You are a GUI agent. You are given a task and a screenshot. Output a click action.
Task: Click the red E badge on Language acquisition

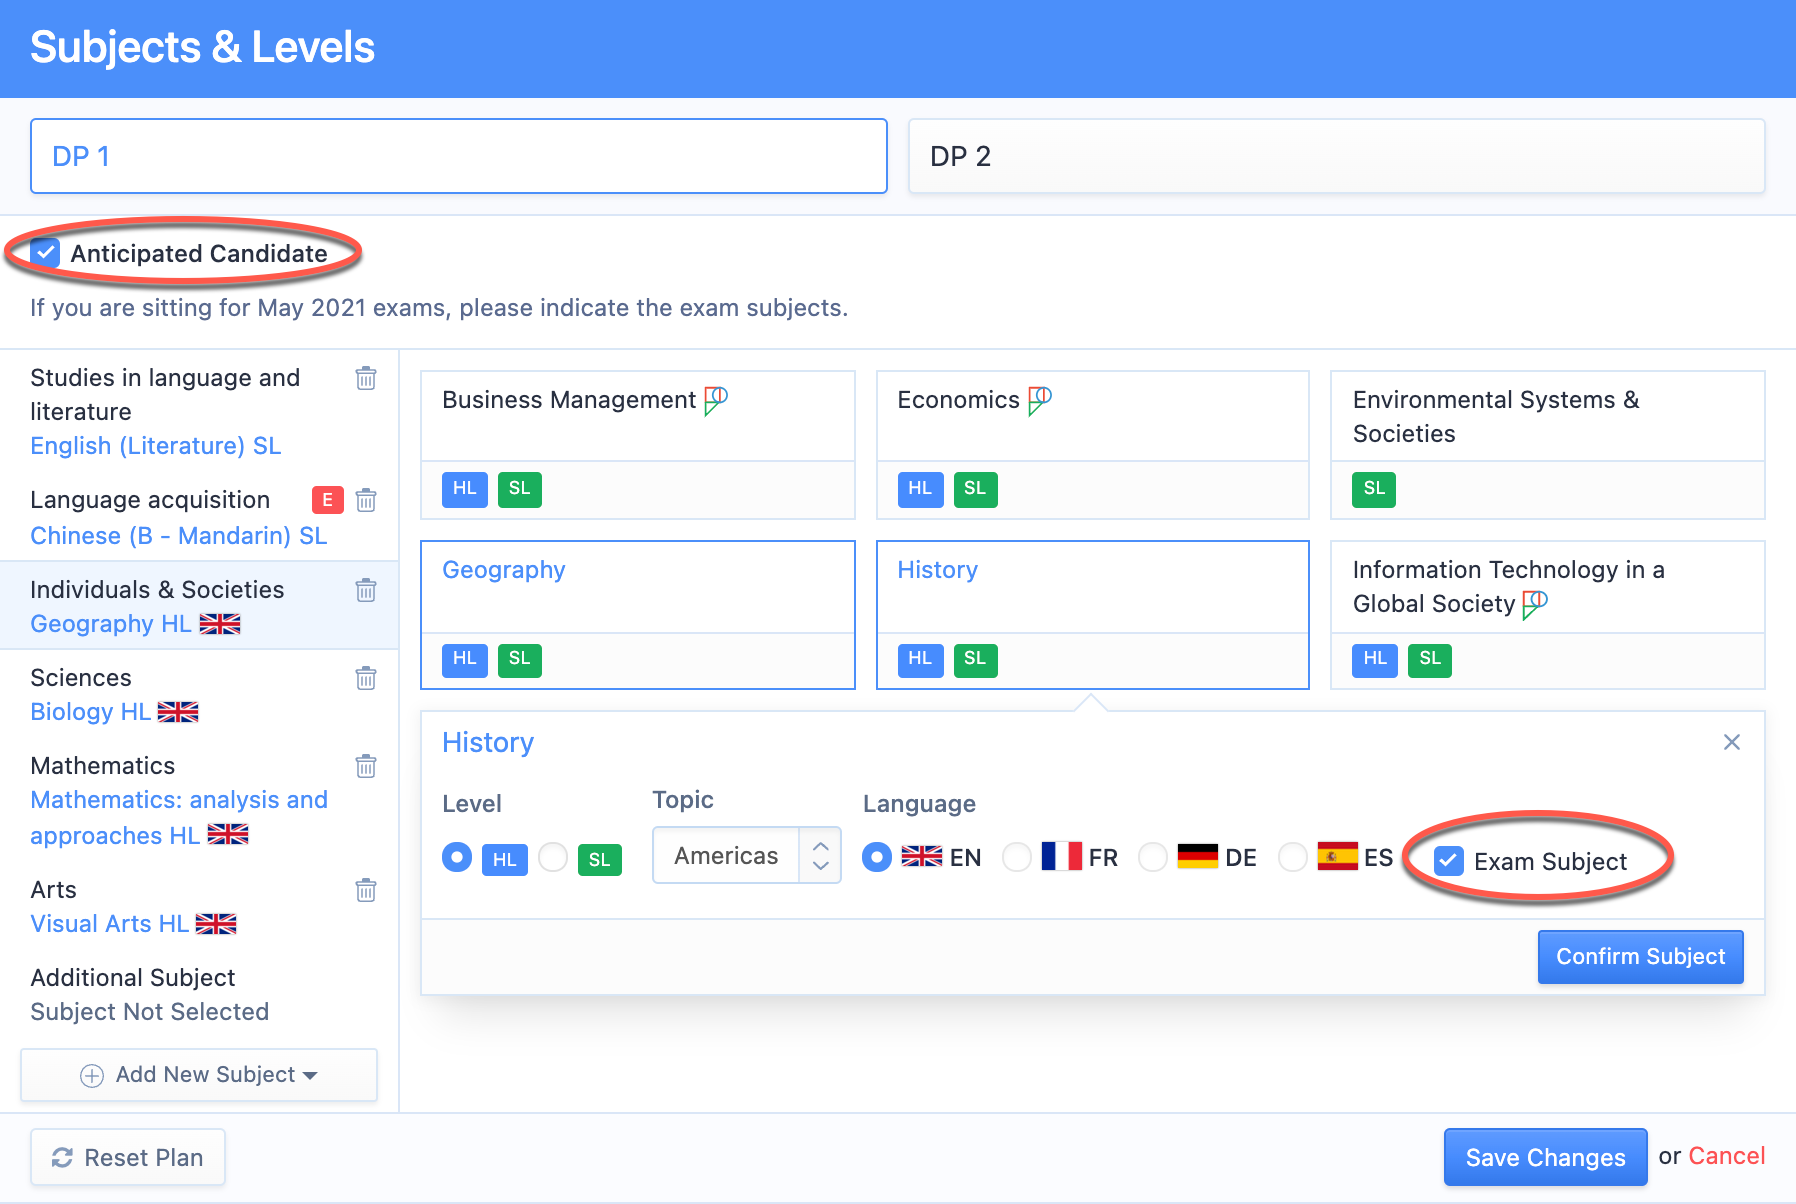pyautogui.click(x=327, y=500)
